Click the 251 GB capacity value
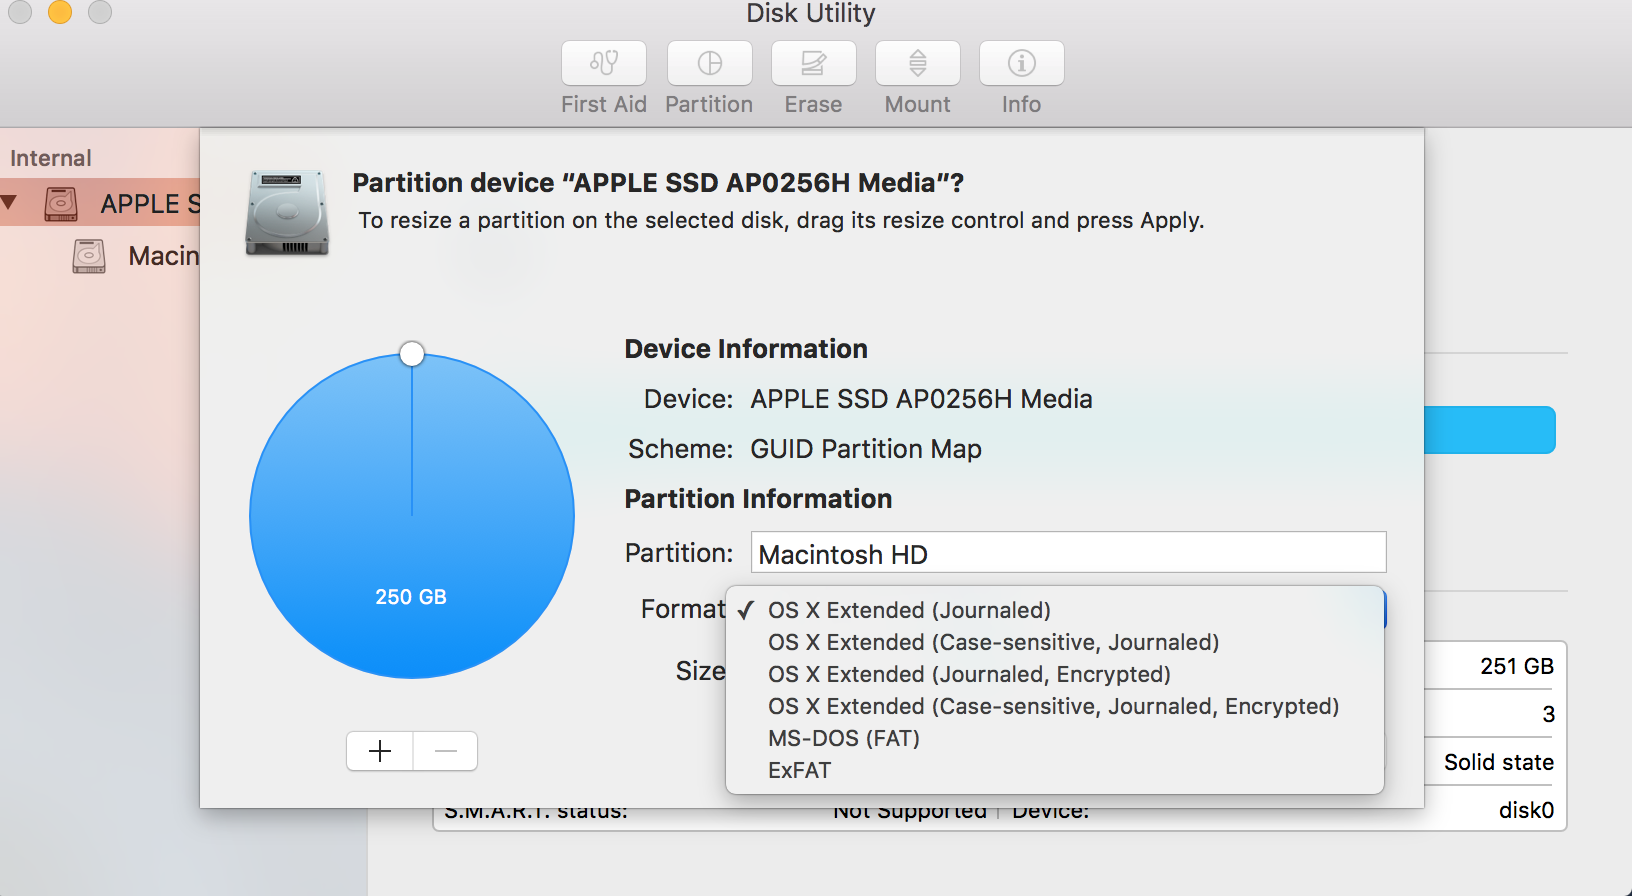The width and height of the screenshot is (1632, 896). (1517, 666)
